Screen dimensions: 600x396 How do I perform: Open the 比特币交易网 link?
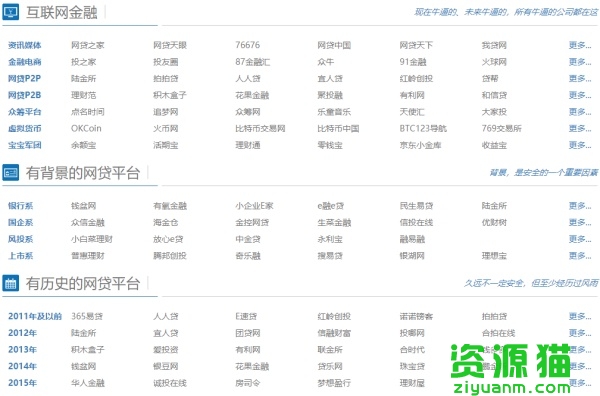click(x=260, y=129)
